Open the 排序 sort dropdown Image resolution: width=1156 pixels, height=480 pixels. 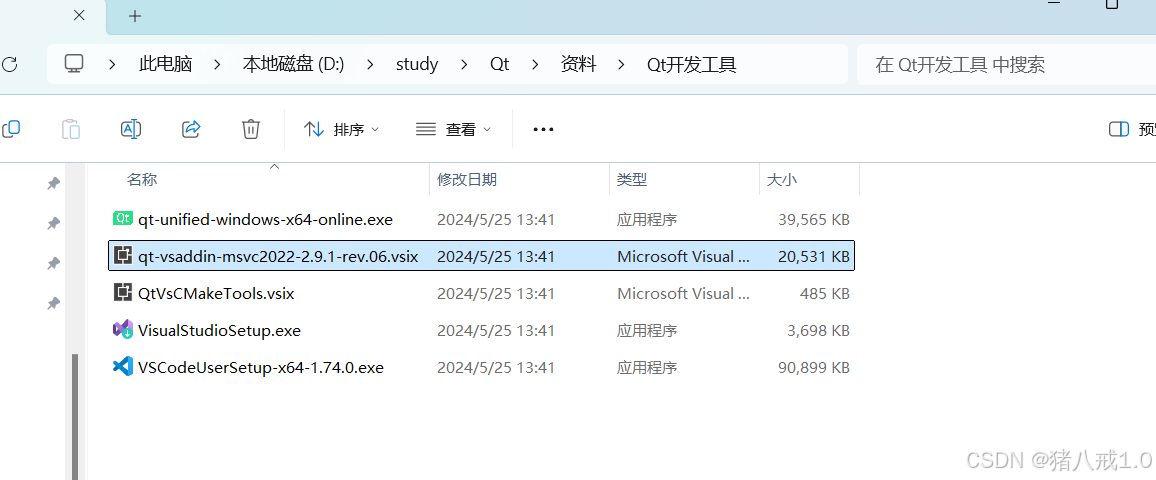coord(341,130)
